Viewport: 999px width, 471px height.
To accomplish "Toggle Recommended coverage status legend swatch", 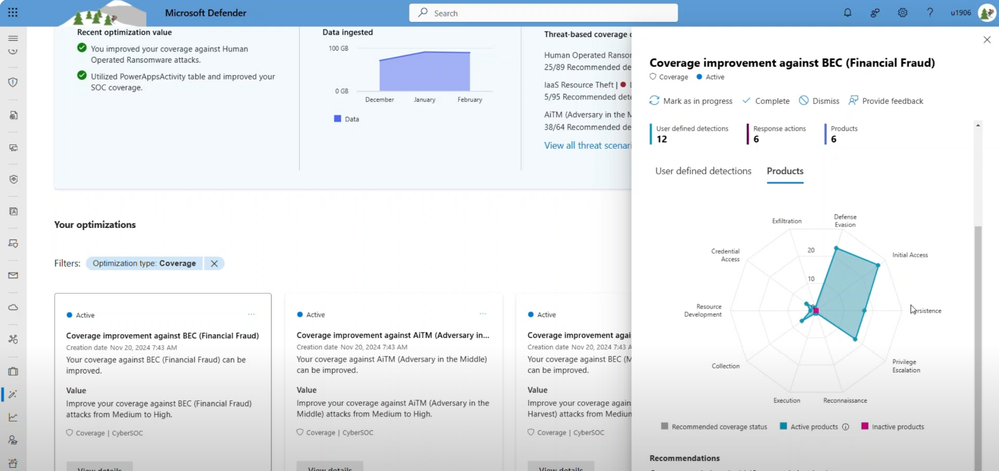I will pos(665,427).
